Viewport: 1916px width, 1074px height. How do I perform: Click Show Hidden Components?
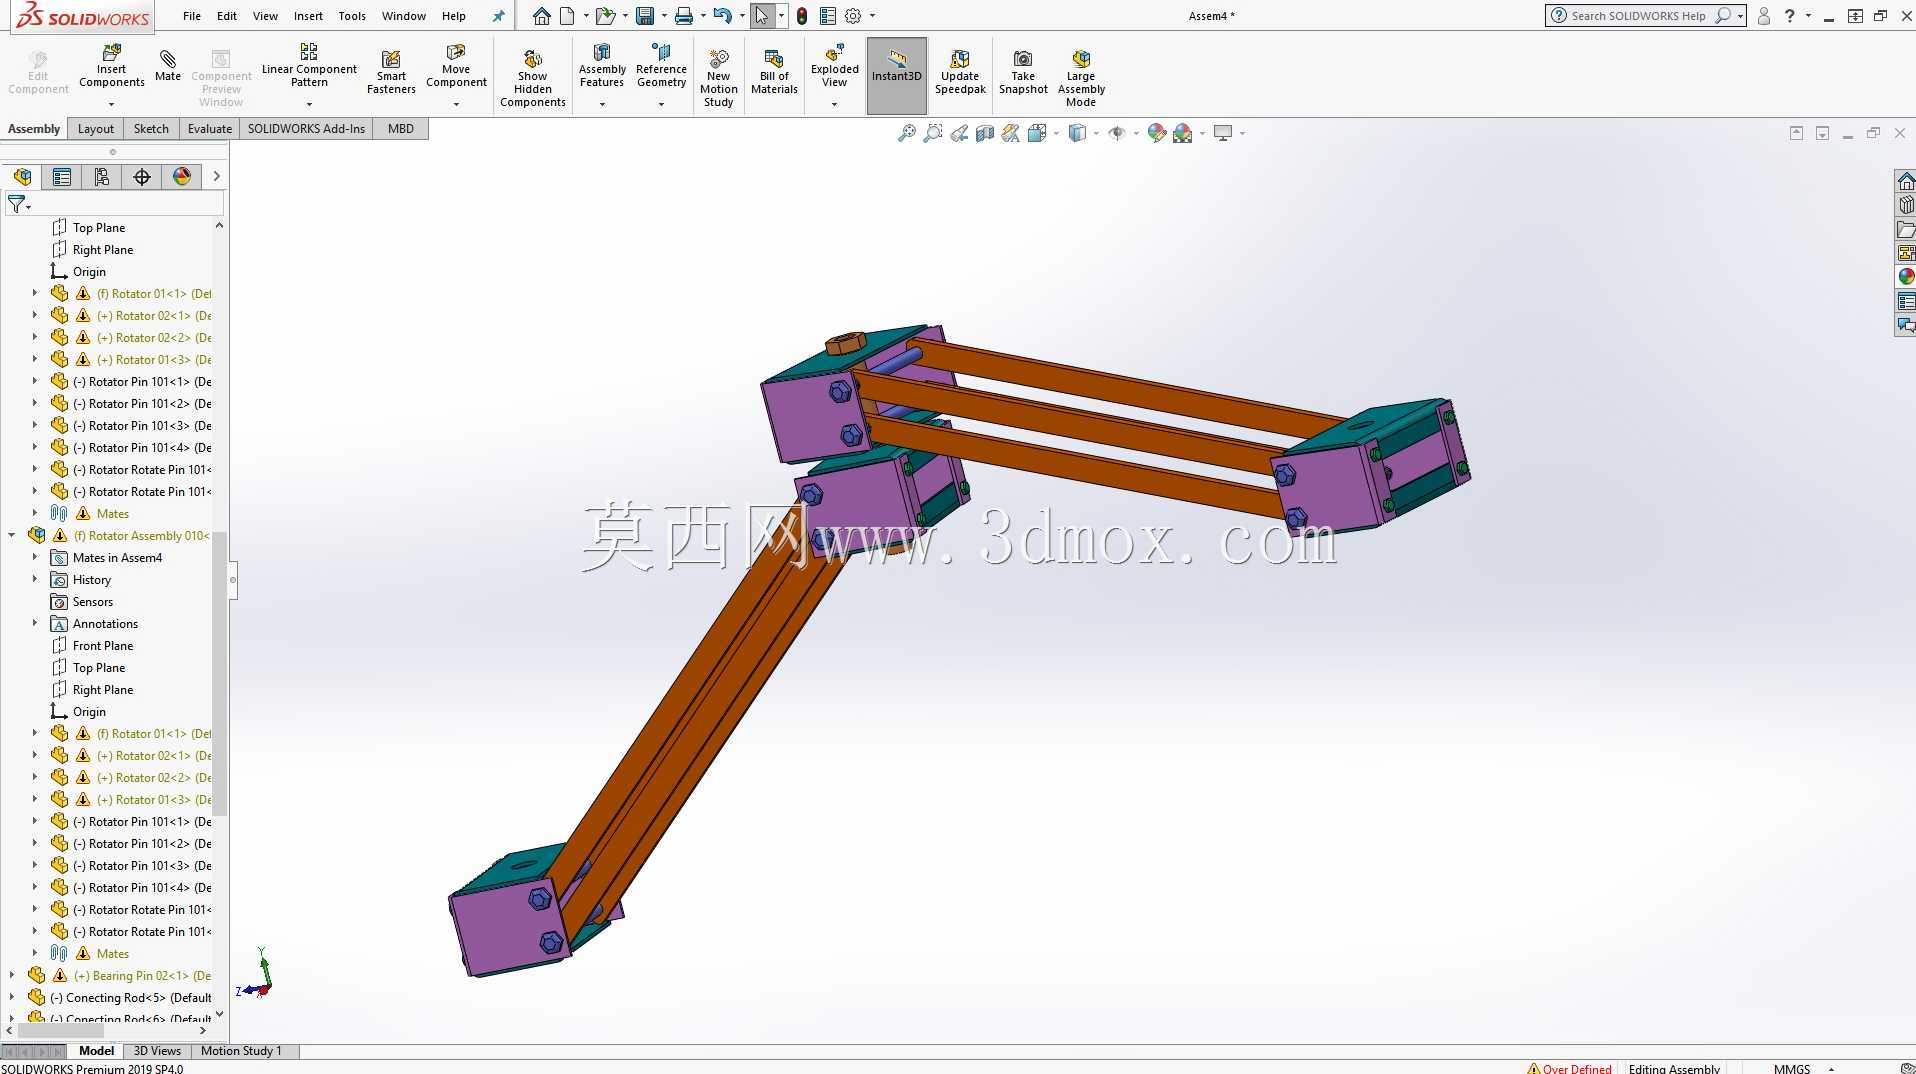click(x=533, y=79)
